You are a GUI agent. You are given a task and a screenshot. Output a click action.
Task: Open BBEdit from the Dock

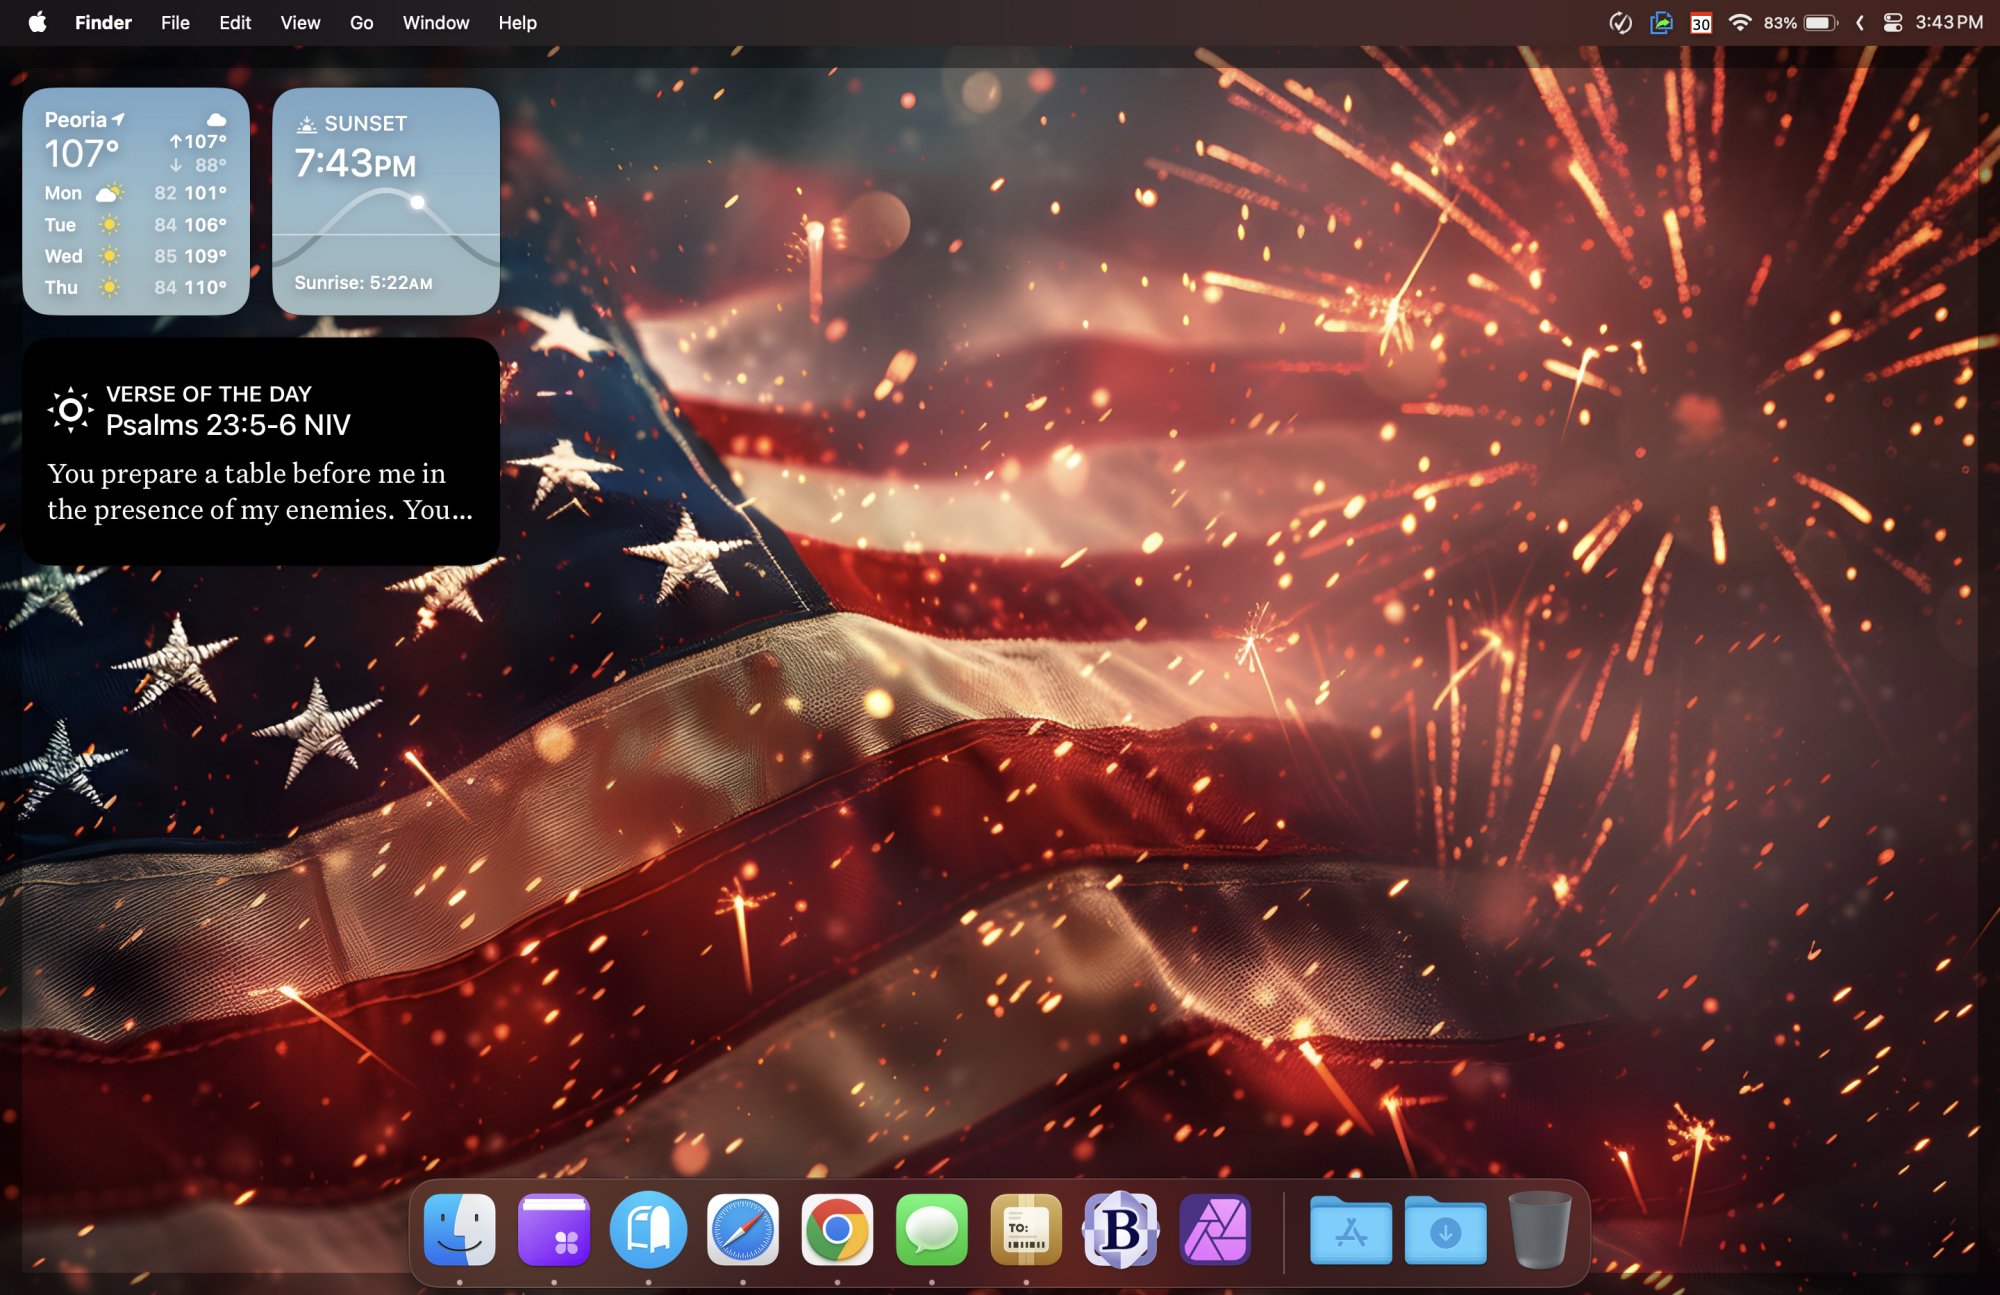pos(1120,1230)
